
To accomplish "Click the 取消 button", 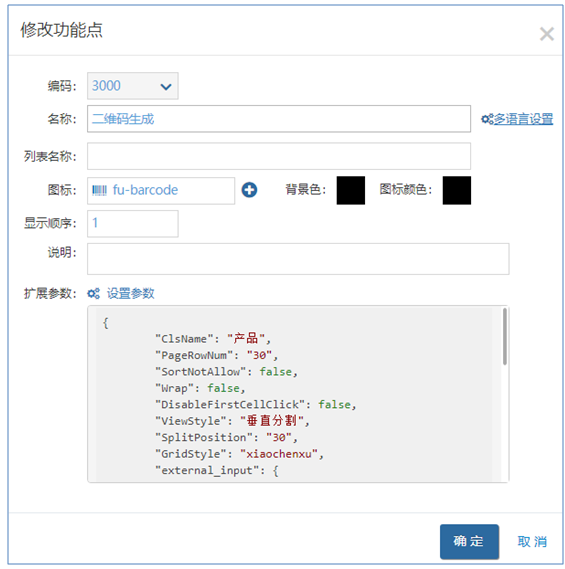I will [x=532, y=541].
